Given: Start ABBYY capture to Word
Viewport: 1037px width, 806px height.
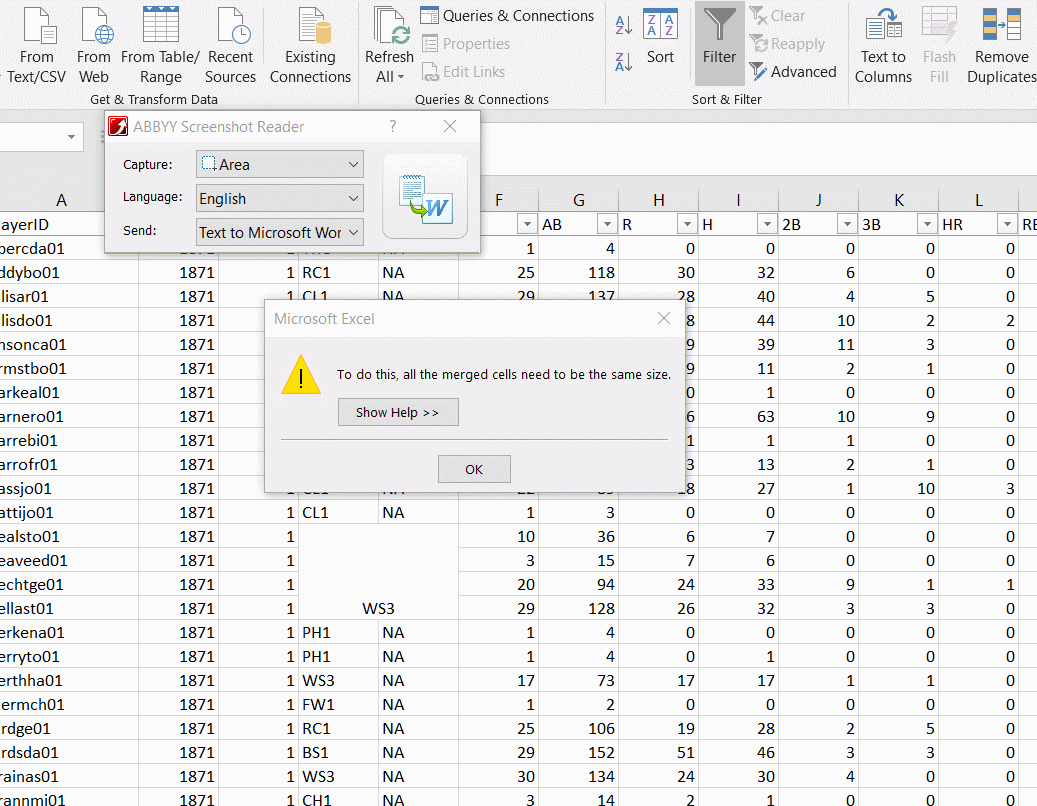Looking at the screenshot, I should [x=425, y=196].
